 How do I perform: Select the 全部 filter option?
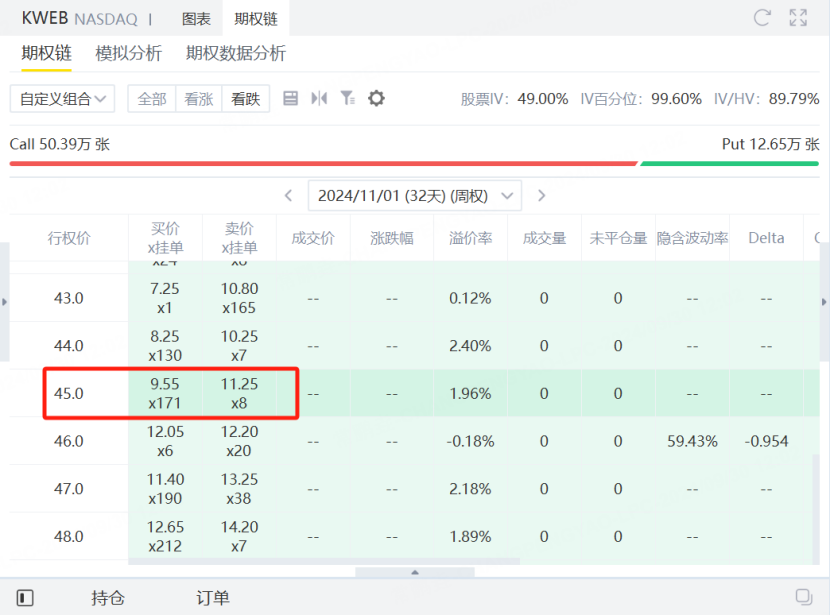[151, 98]
